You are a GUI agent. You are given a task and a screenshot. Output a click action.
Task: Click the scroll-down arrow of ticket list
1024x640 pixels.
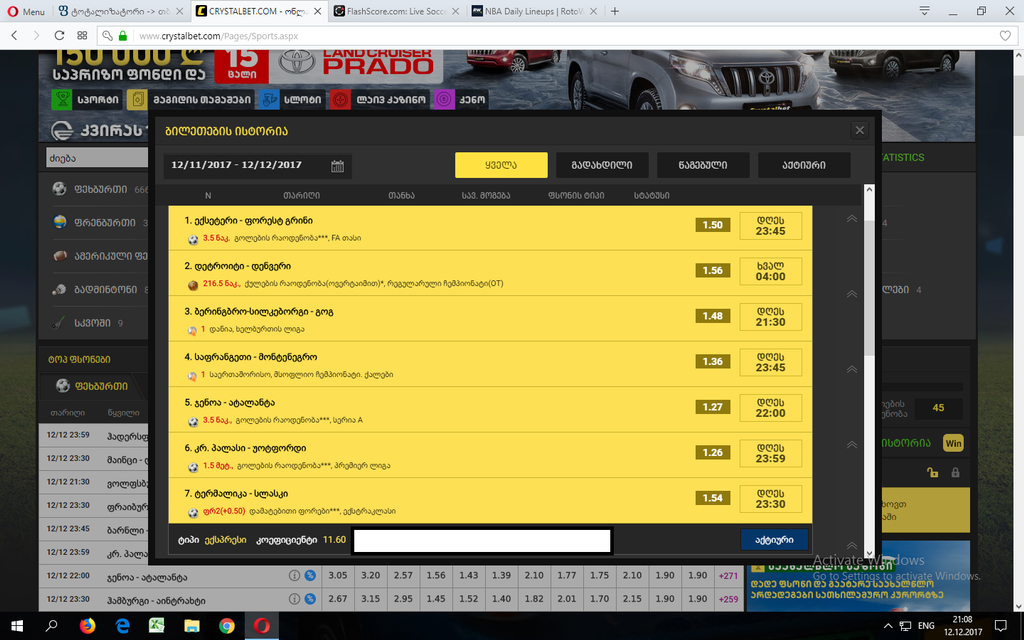pyautogui.click(x=869, y=554)
